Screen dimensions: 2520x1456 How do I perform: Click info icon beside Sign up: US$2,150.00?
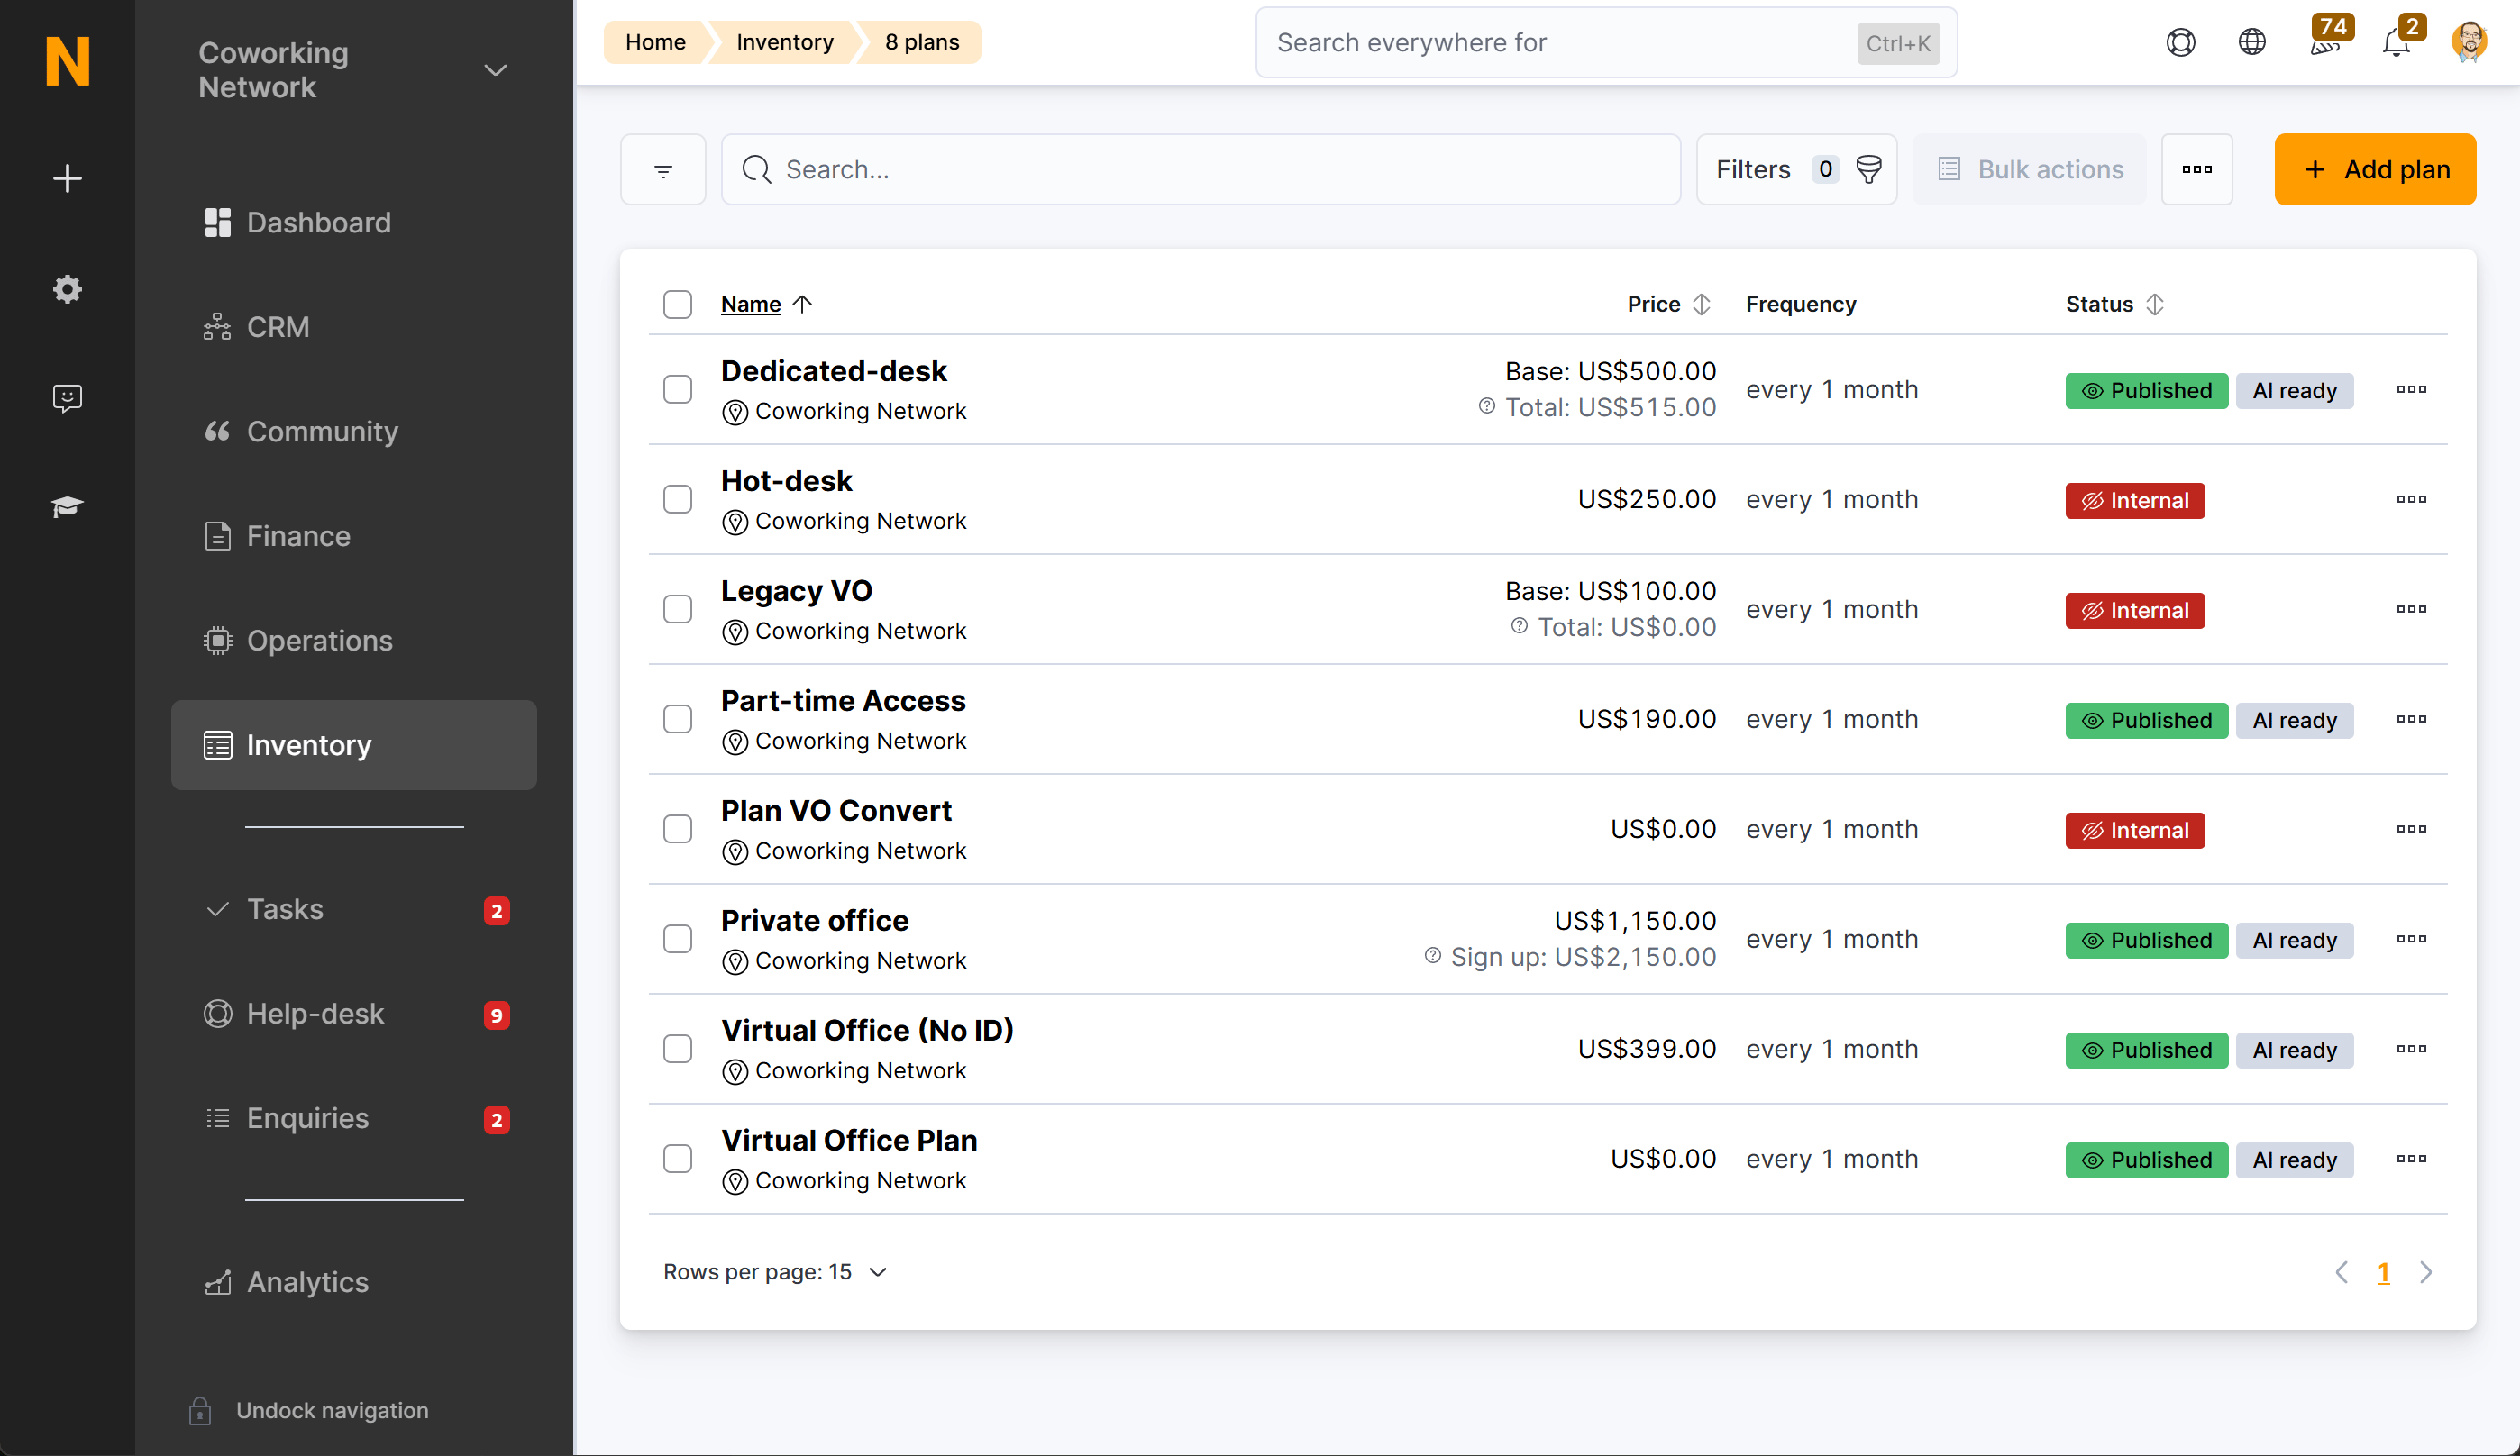point(1432,956)
